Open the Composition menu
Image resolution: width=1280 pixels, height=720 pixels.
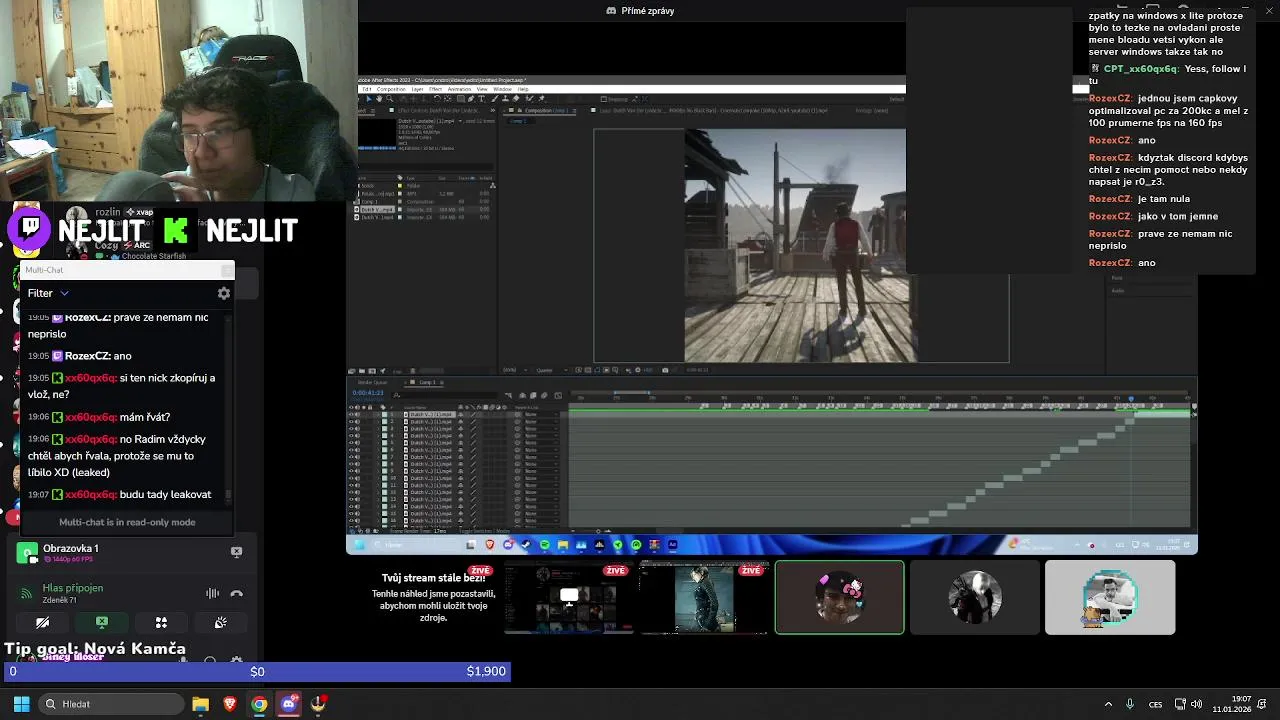click(391, 89)
